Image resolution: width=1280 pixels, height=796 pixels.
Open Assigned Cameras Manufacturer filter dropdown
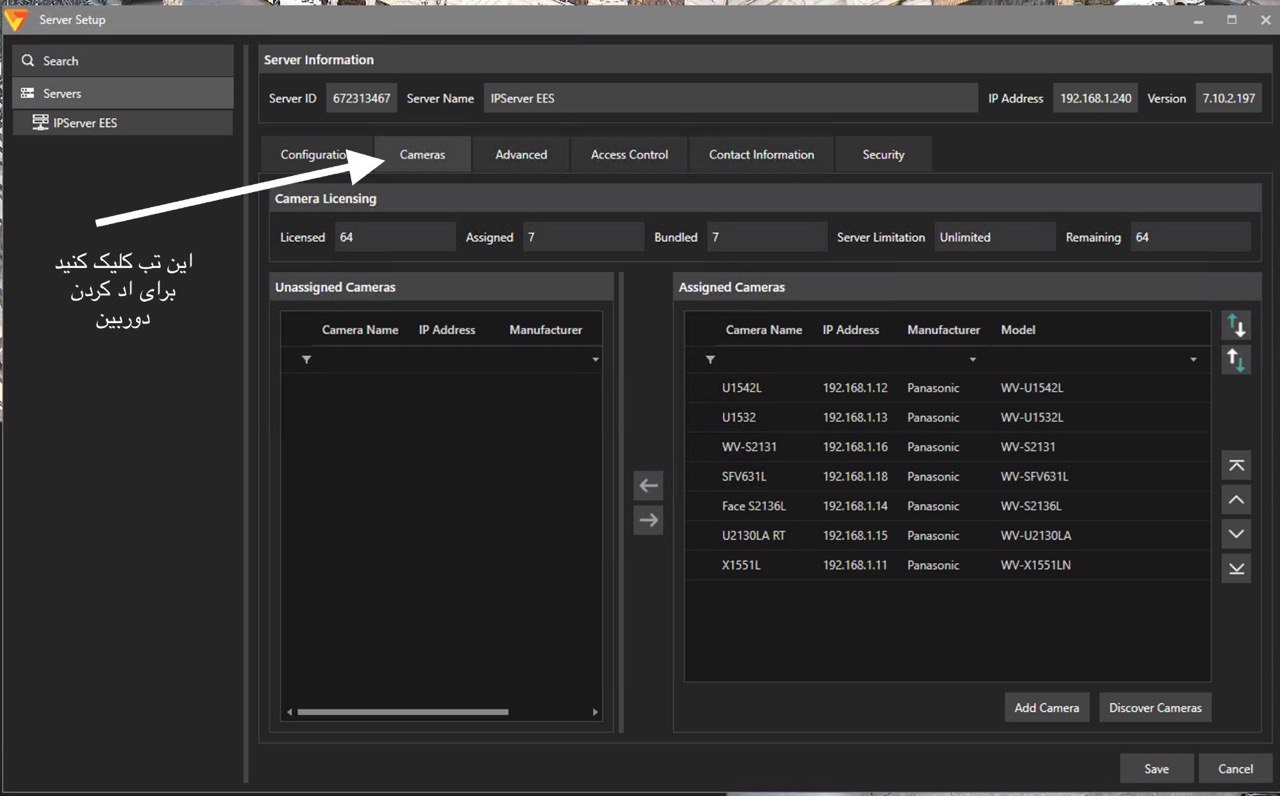click(x=972, y=359)
